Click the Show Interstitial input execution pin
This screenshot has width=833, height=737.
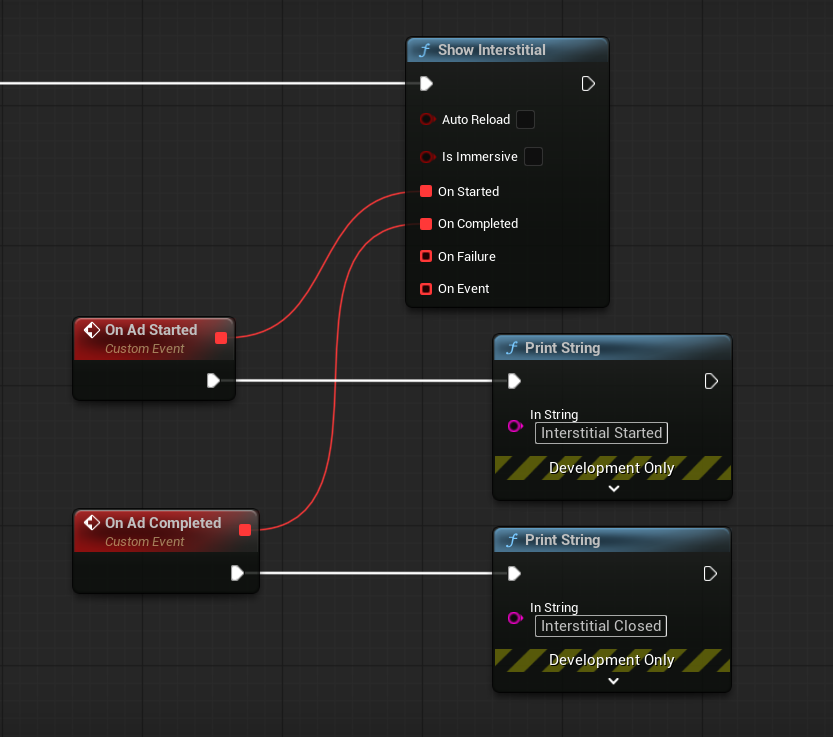point(426,83)
